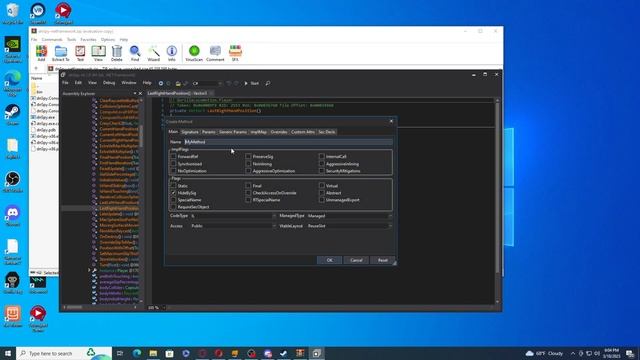The image size is (640, 360).
Task: Click the method Name input field
Action: pyautogui.click(x=288, y=142)
